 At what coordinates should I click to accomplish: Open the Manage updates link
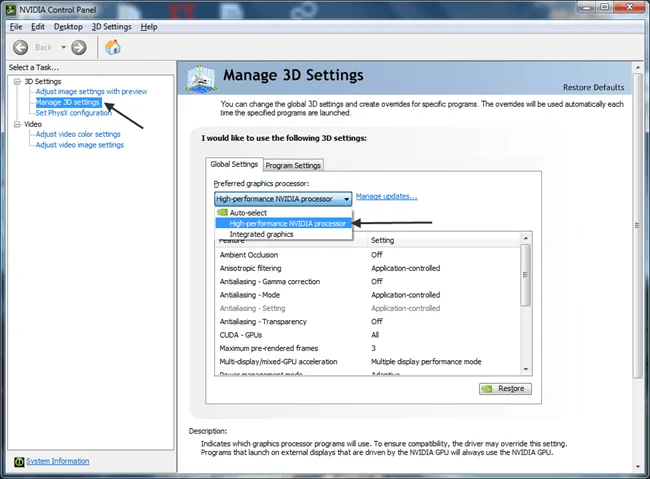click(386, 197)
